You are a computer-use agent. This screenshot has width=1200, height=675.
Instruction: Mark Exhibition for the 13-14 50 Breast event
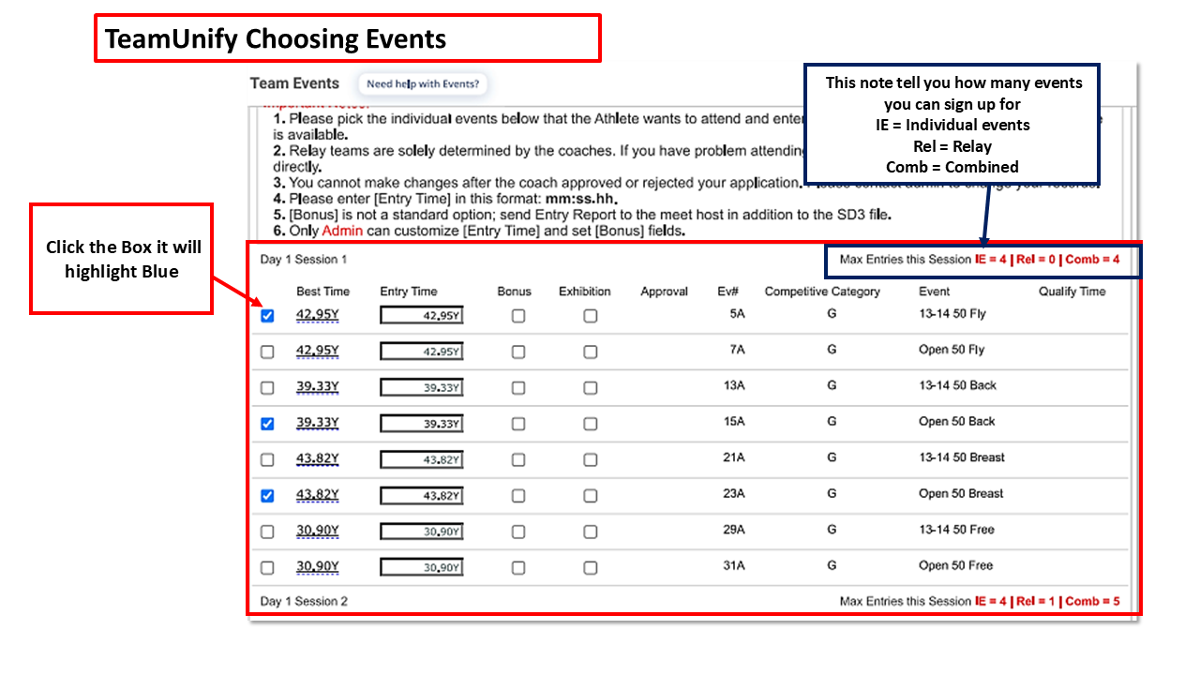[590, 460]
